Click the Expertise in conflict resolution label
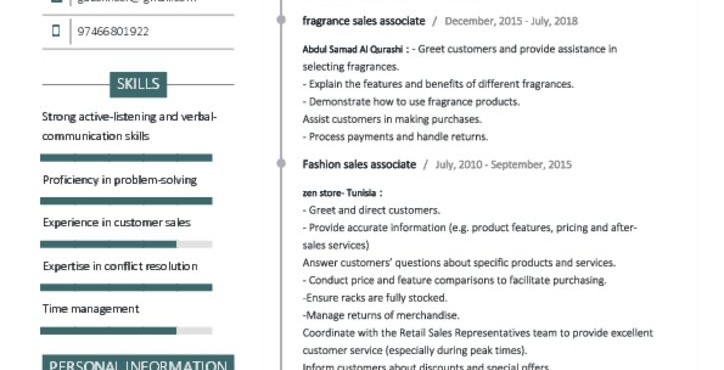Viewport: 724px width, 370px height. click(x=120, y=266)
